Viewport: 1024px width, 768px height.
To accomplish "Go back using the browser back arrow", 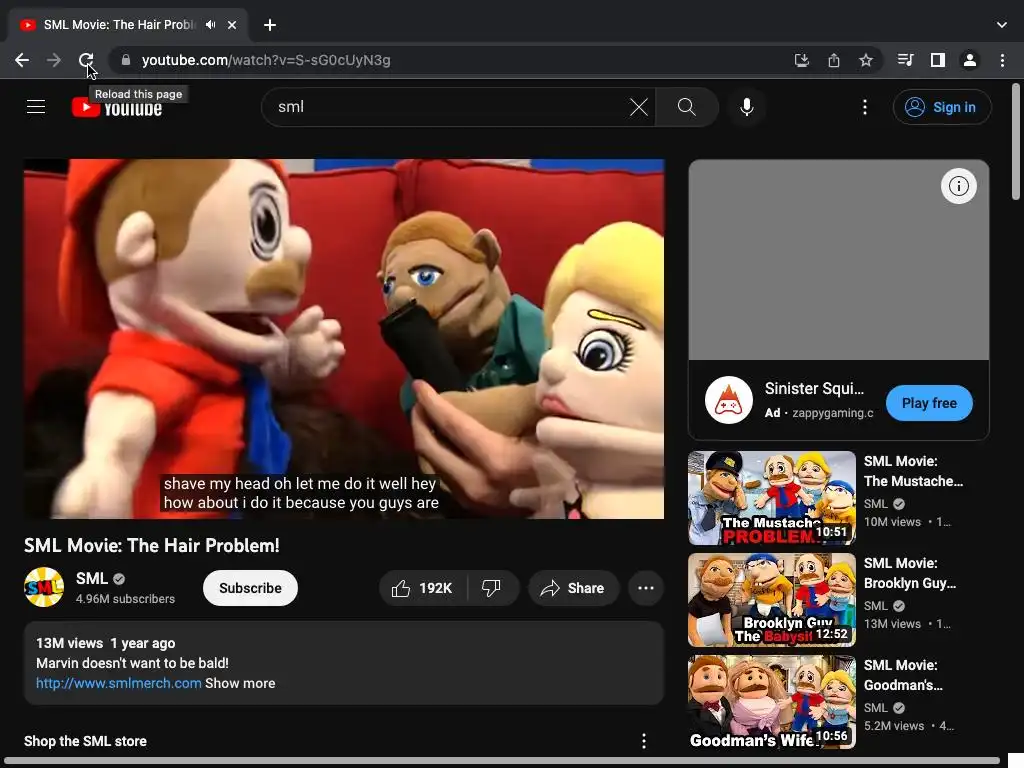I will (x=22, y=60).
